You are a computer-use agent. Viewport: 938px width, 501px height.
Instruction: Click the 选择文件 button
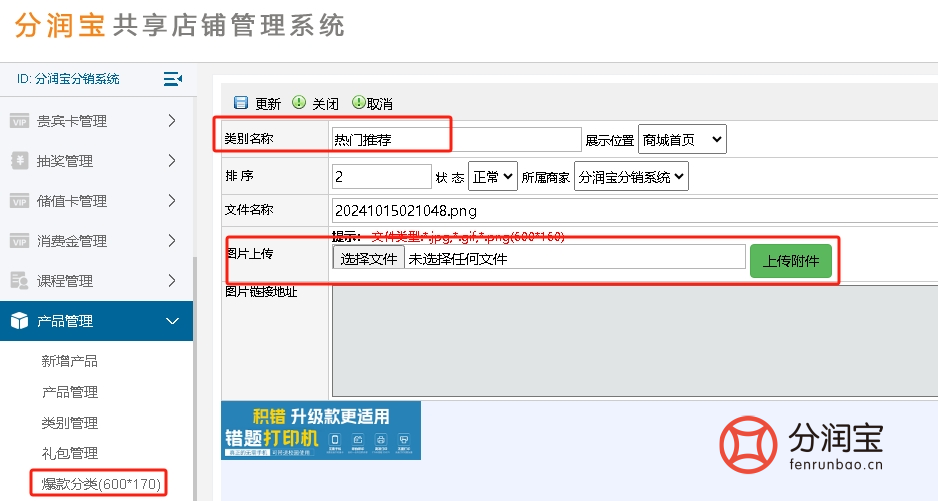coord(368,259)
